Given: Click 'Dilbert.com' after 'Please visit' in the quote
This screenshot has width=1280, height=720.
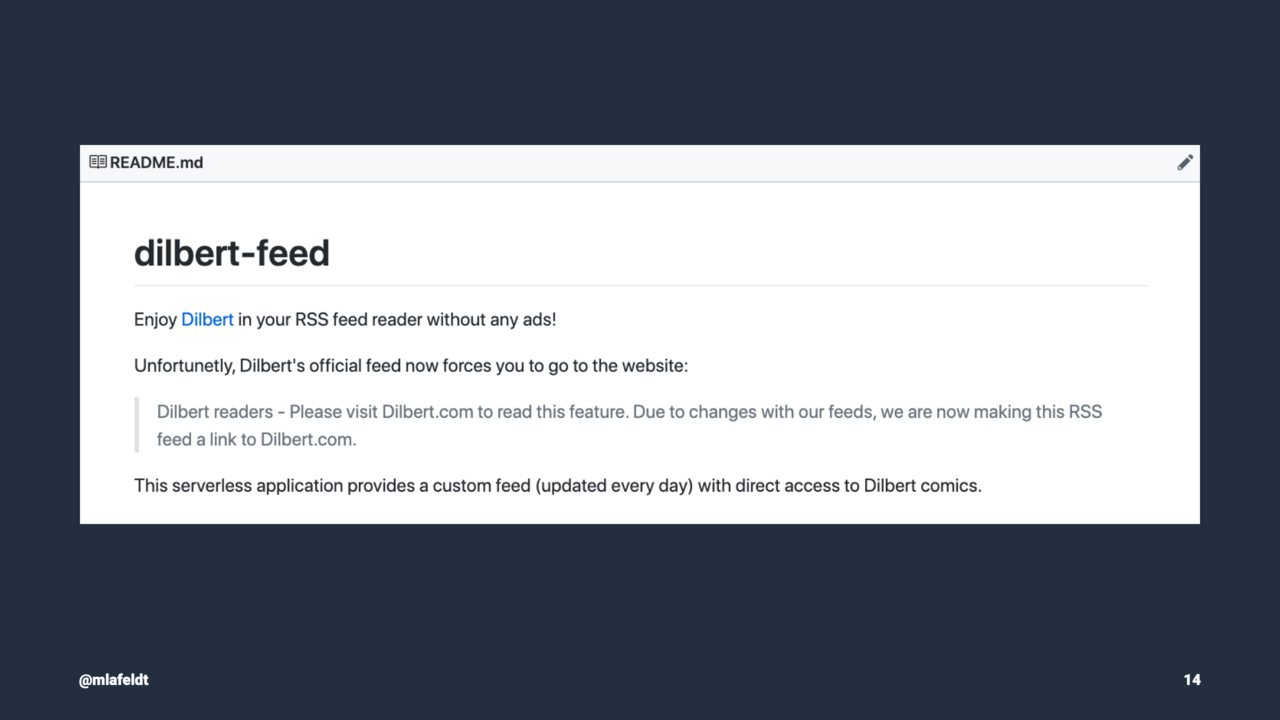Looking at the screenshot, I should [x=427, y=412].
